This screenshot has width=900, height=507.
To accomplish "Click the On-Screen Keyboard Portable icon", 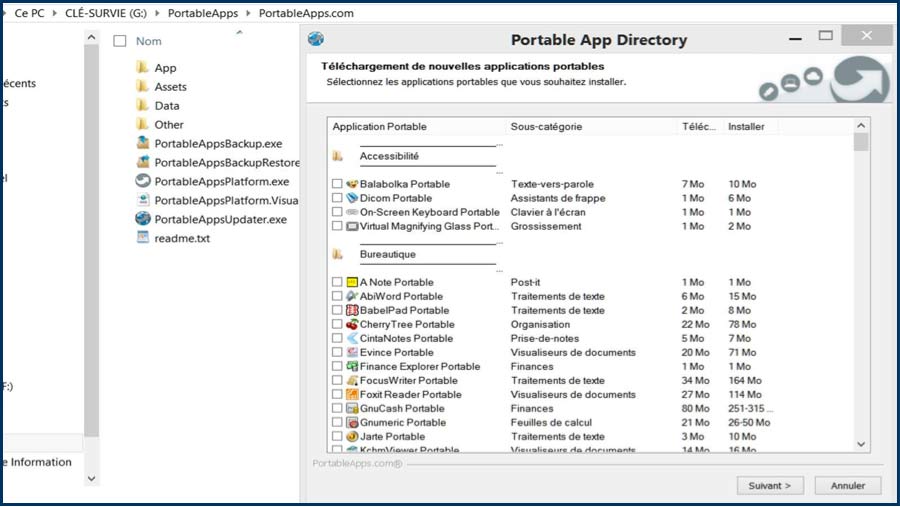I will click(352, 212).
